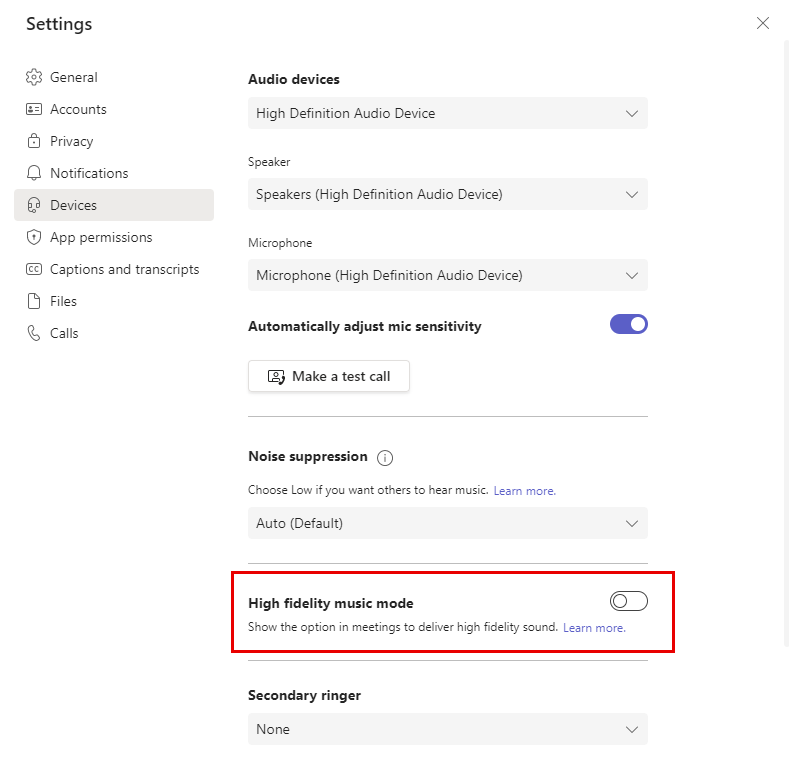Click the Accounts card icon
The width and height of the screenshot is (789, 776).
click(34, 109)
